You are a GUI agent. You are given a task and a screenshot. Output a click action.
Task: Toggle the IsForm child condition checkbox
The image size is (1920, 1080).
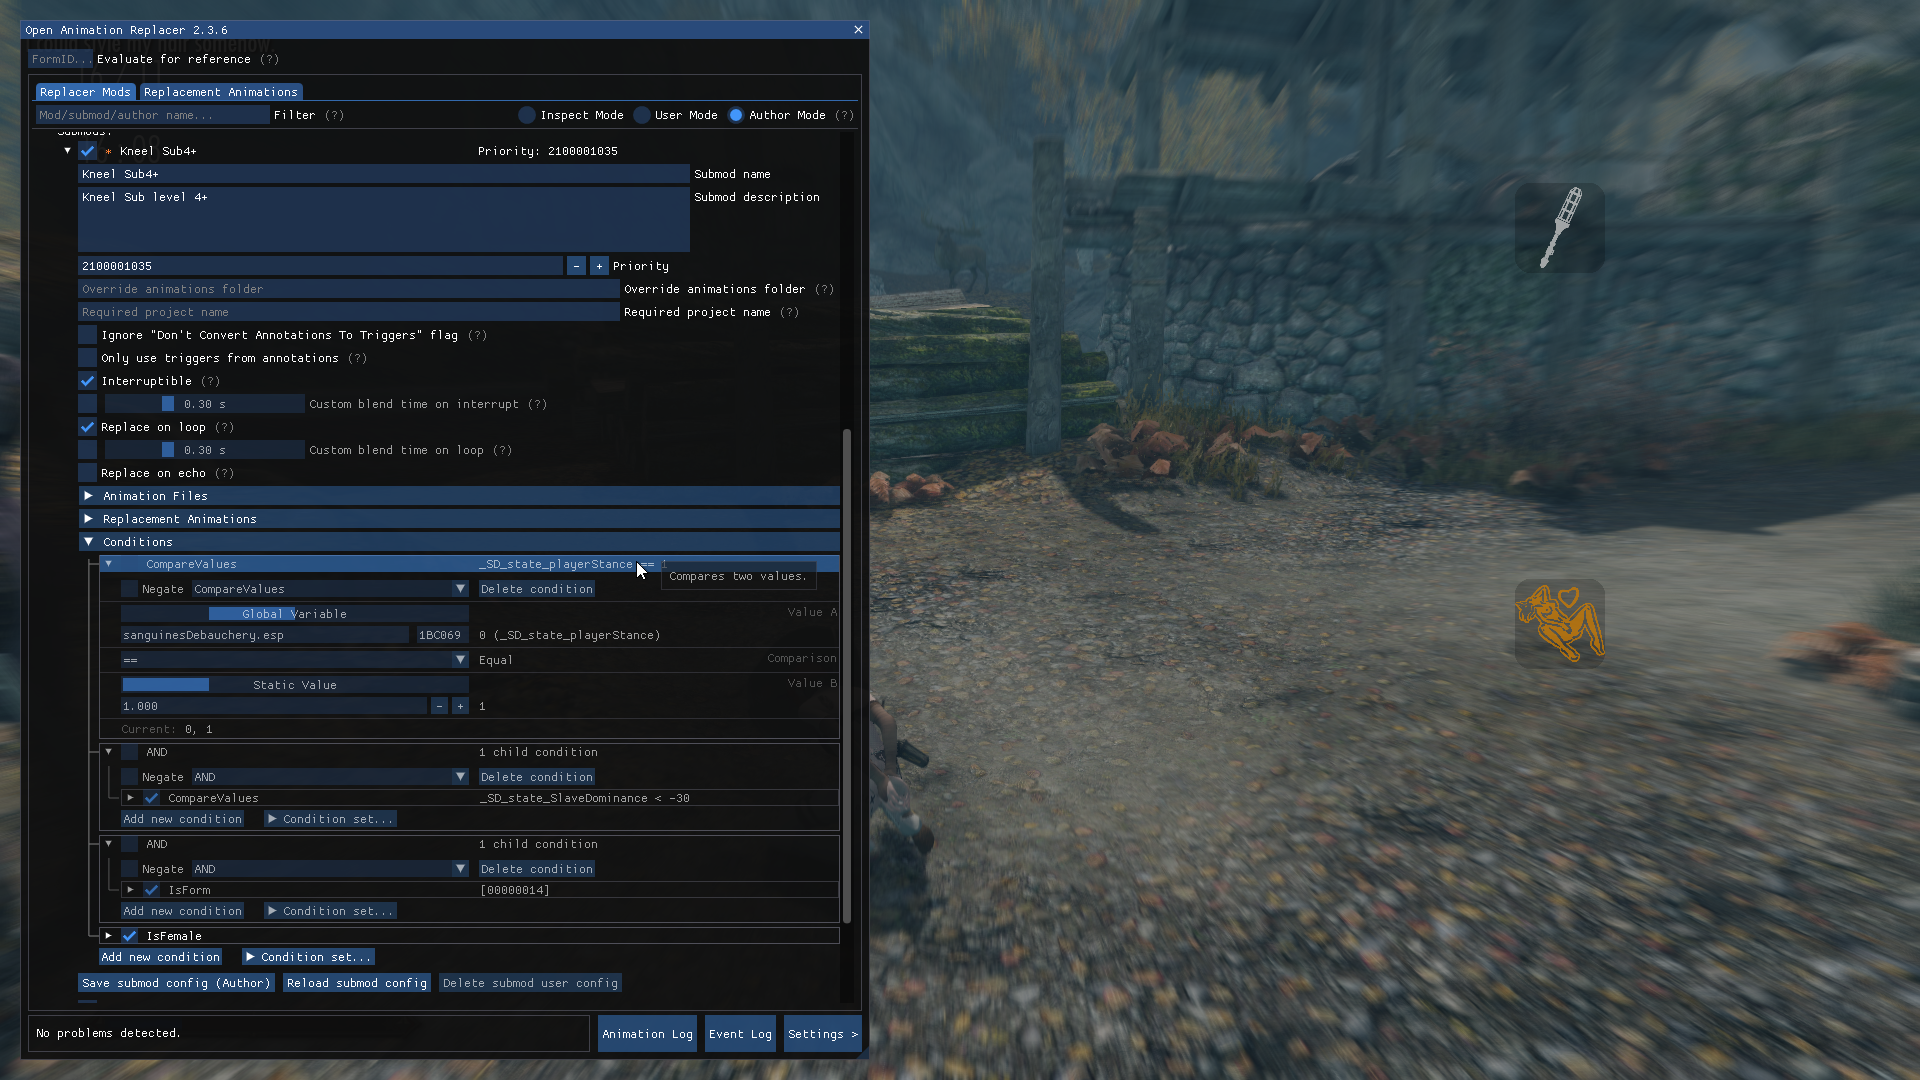[152, 890]
